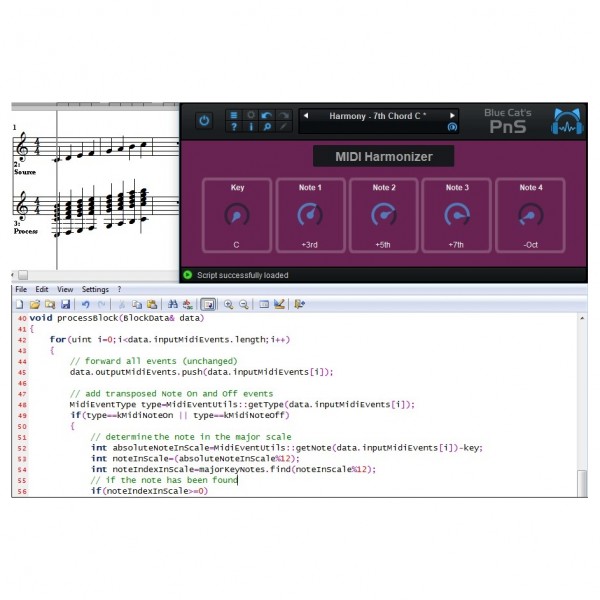
Task: Click the Blue Cat headphones logo
Action: pyautogui.click(x=567, y=122)
